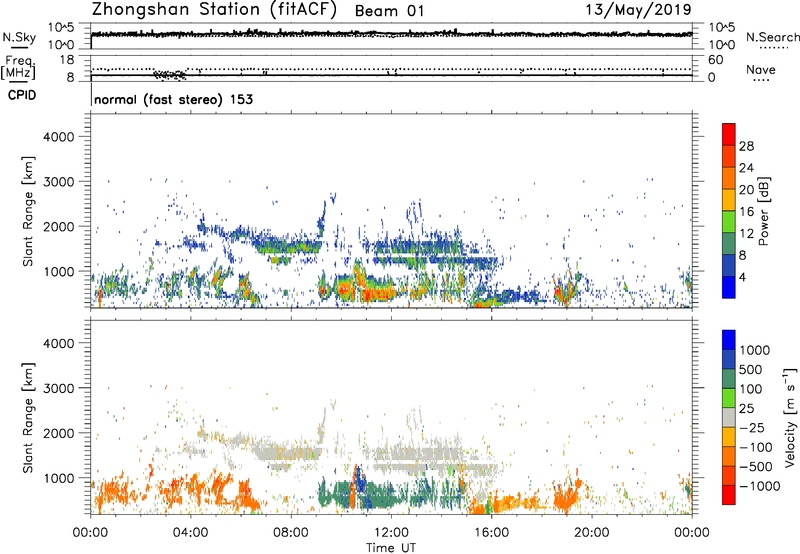Image resolution: width=800 pixels, height=554 pixels.
Task: Click the '04:00' time tick label
Action: tap(190, 533)
